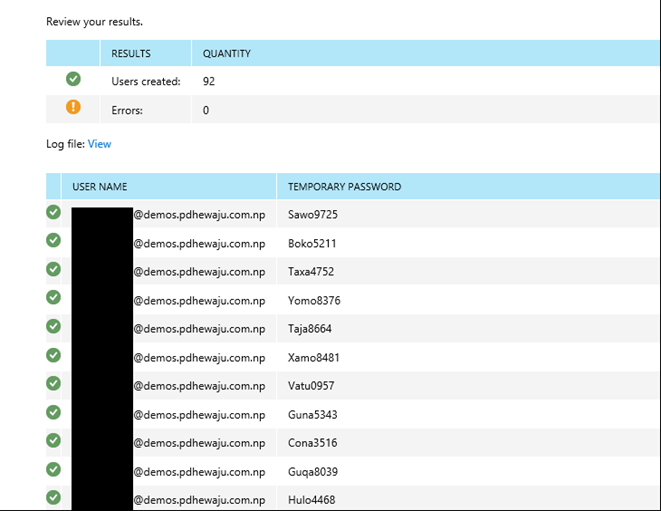Click the check icon in the Xamo8481 row
This screenshot has height=511, width=661.
tap(54, 355)
